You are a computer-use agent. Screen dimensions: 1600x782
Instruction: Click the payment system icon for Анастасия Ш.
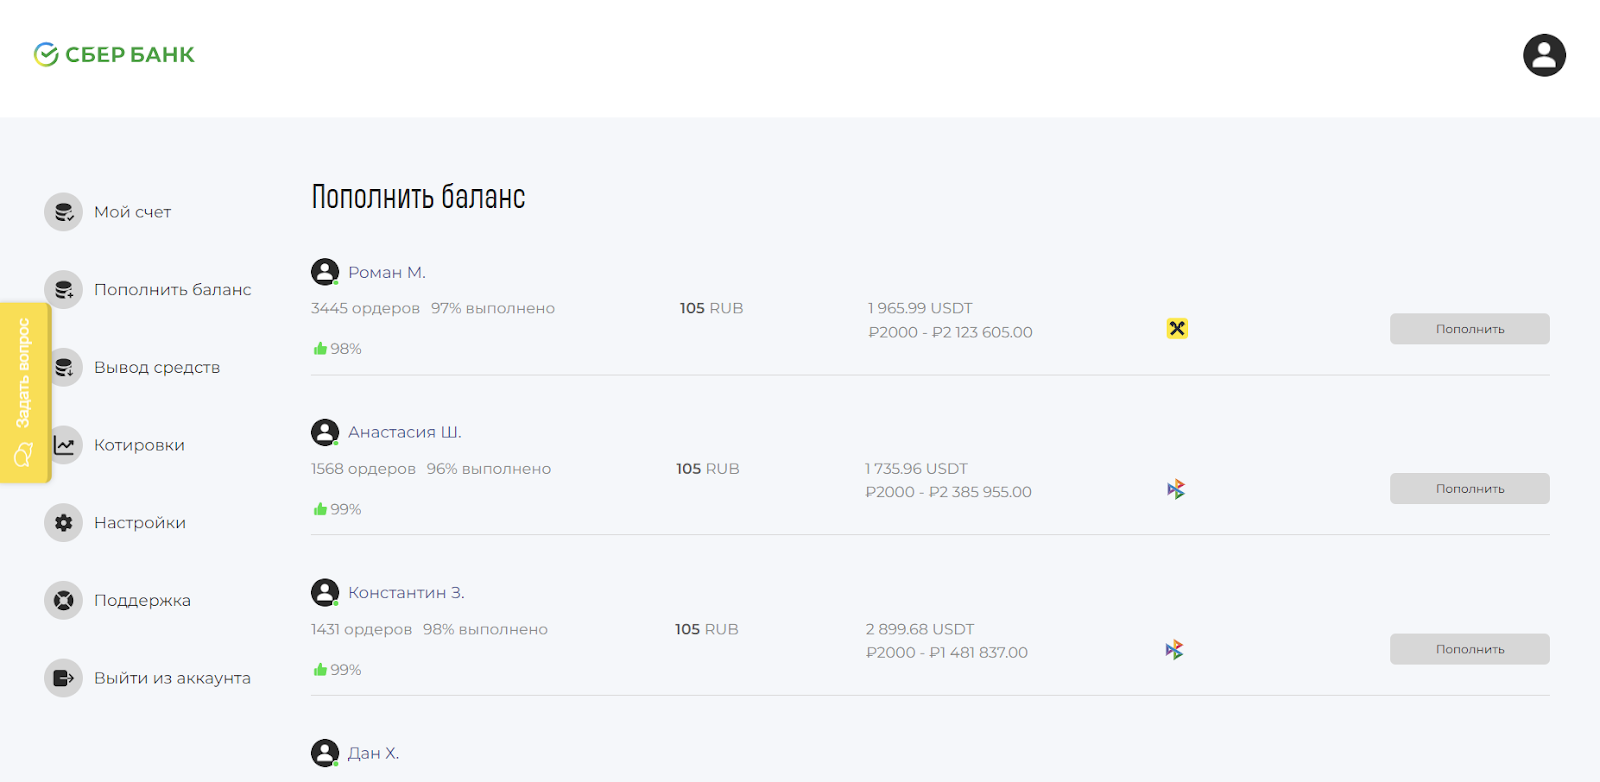coord(1176,489)
